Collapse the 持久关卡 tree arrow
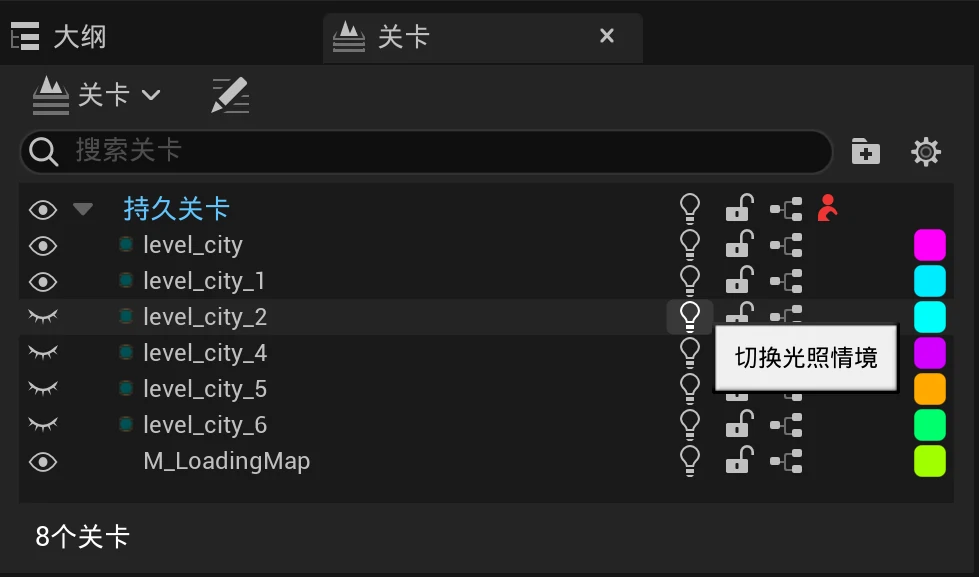The height and width of the screenshot is (577, 979). tap(82, 209)
